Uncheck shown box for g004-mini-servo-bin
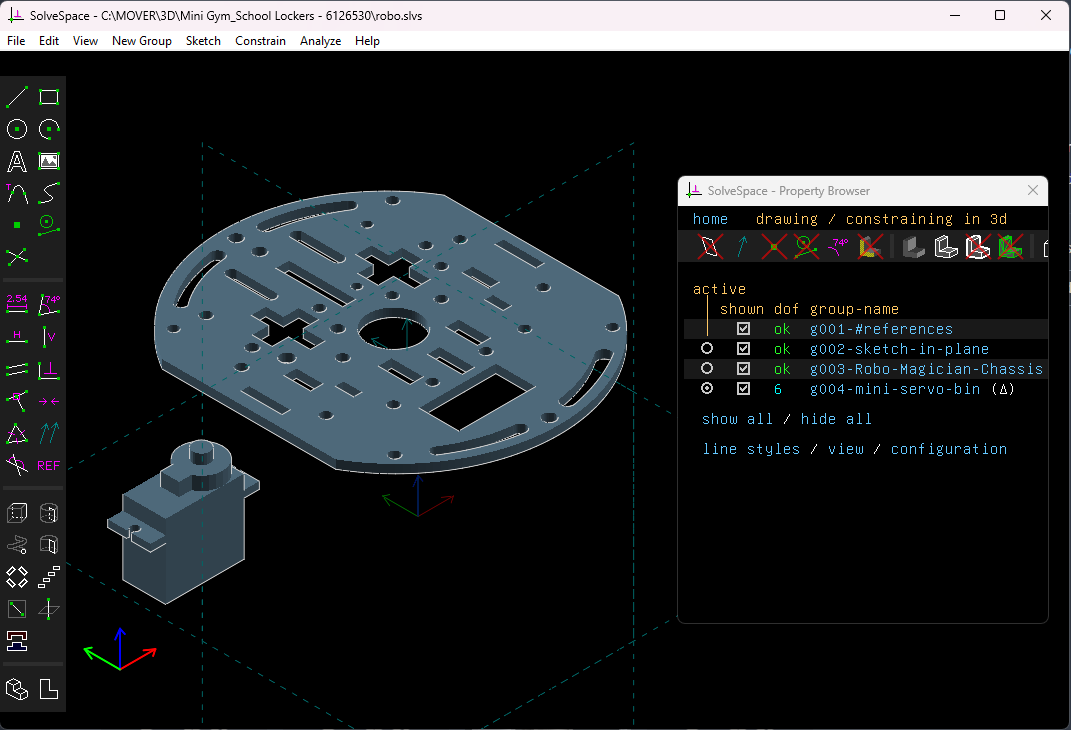The height and width of the screenshot is (730, 1071). pyautogui.click(x=743, y=389)
